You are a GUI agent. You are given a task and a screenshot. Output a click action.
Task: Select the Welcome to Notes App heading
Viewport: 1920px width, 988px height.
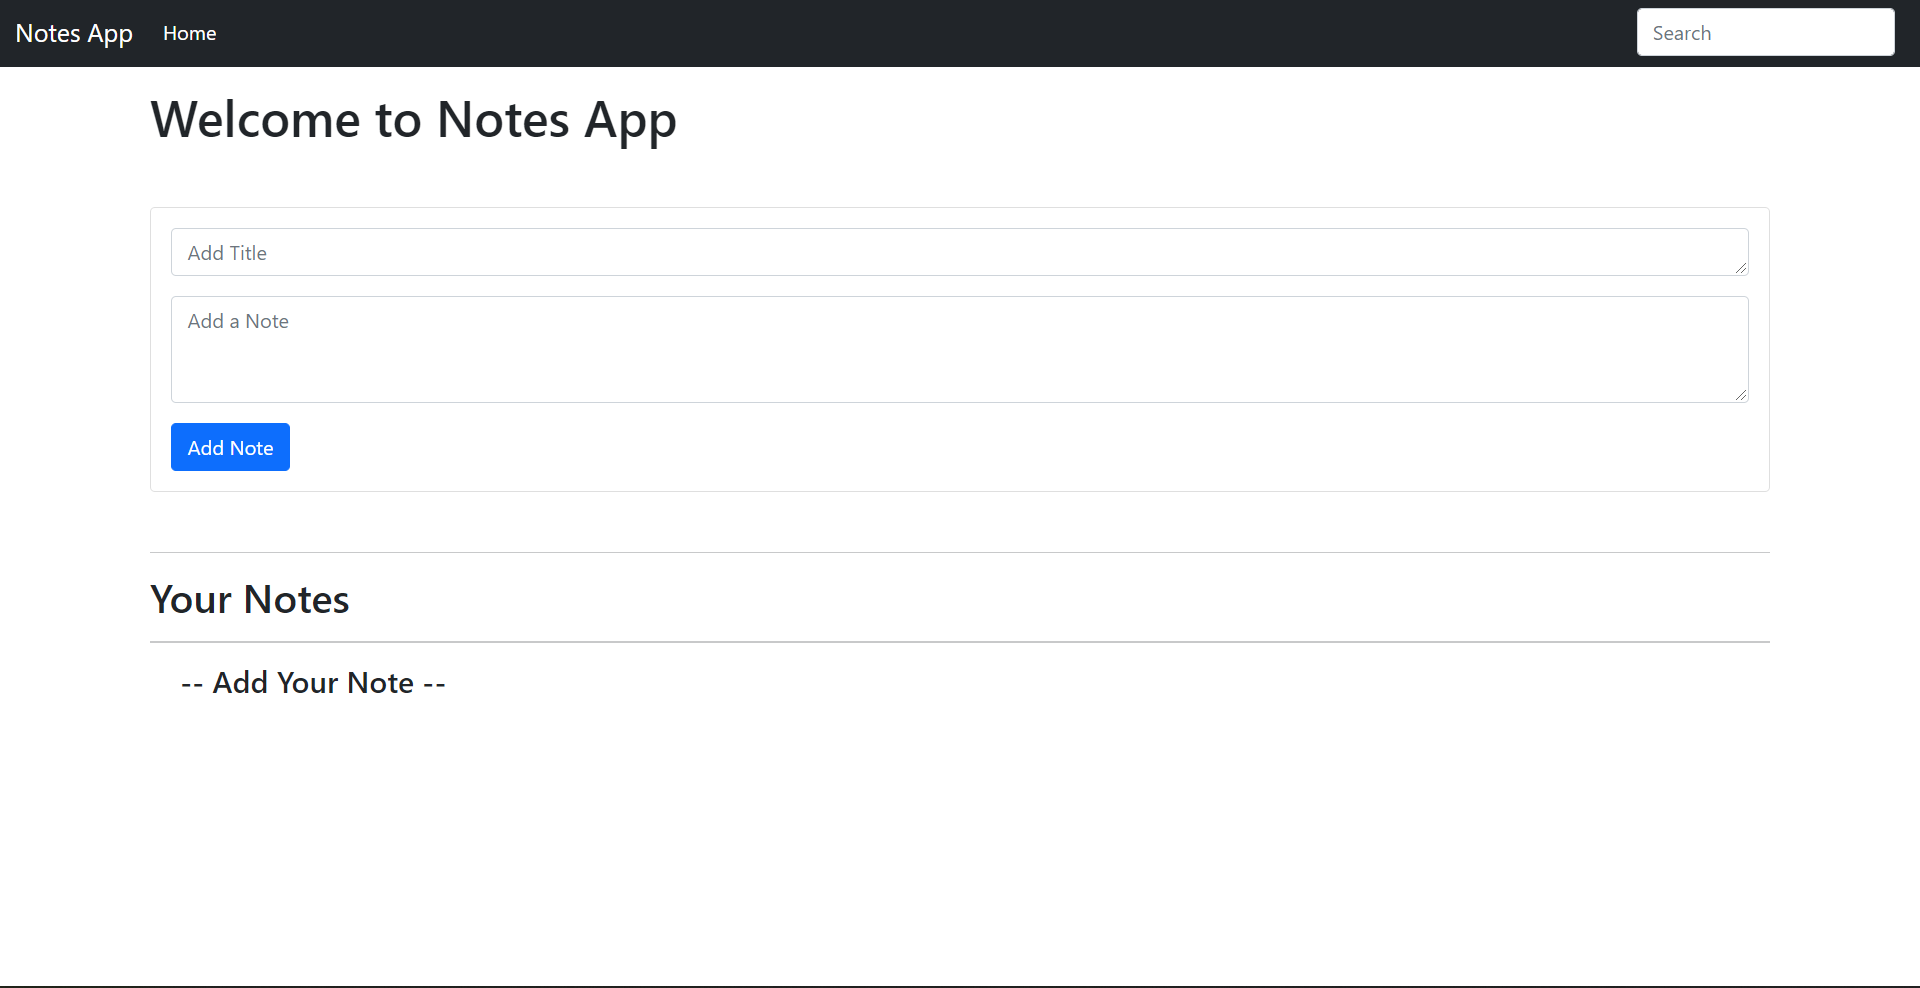click(x=413, y=119)
